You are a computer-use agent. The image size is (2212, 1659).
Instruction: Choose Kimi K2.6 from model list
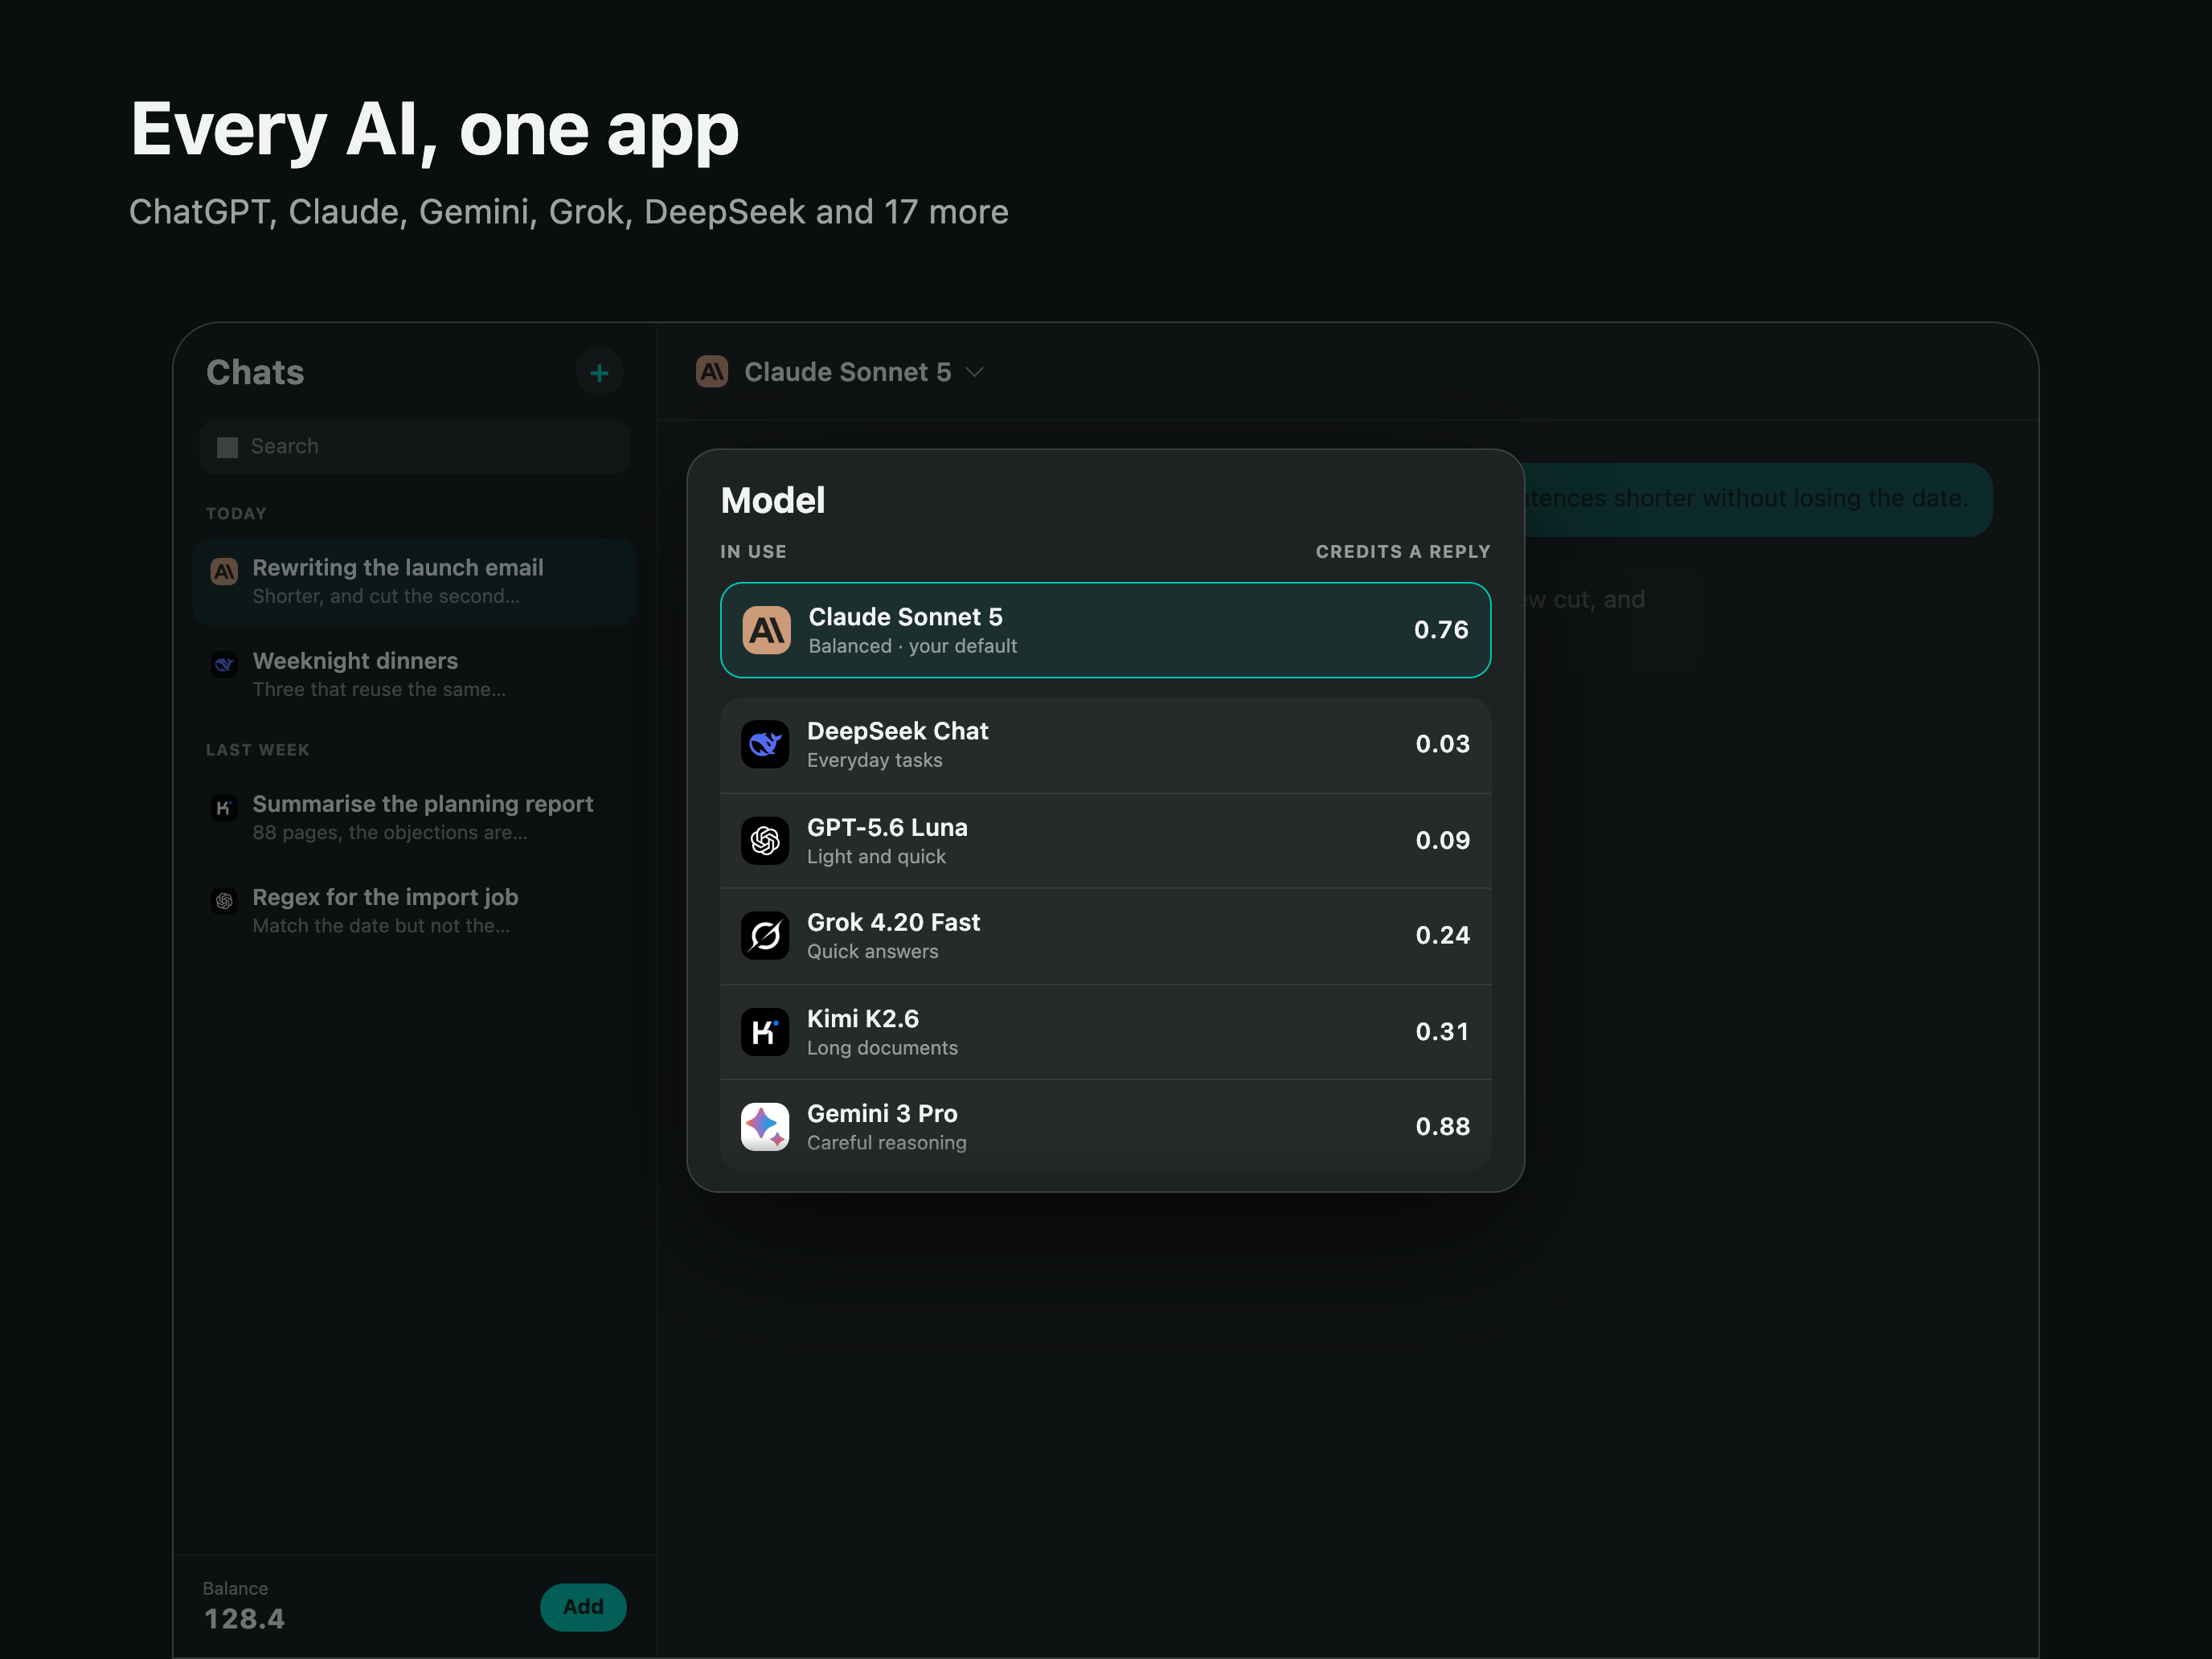tap(1106, 1031)
